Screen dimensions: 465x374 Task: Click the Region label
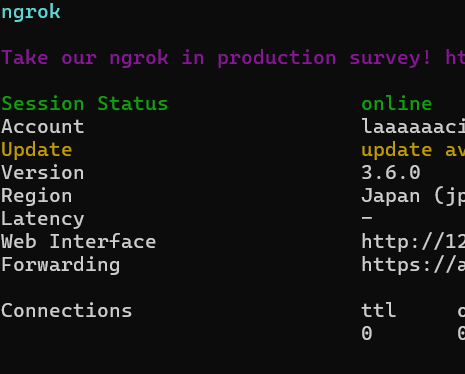click(37, 196)
